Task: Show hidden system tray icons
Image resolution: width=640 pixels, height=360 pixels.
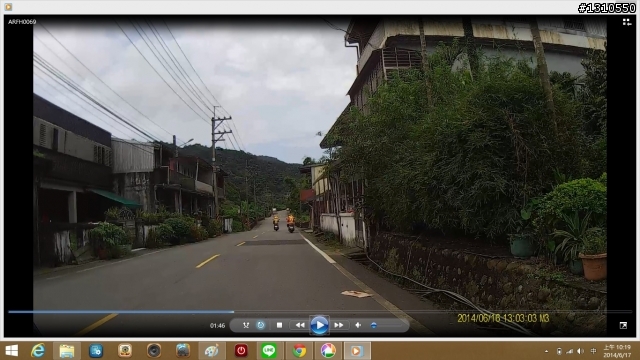Action: [x=546, y=351]
